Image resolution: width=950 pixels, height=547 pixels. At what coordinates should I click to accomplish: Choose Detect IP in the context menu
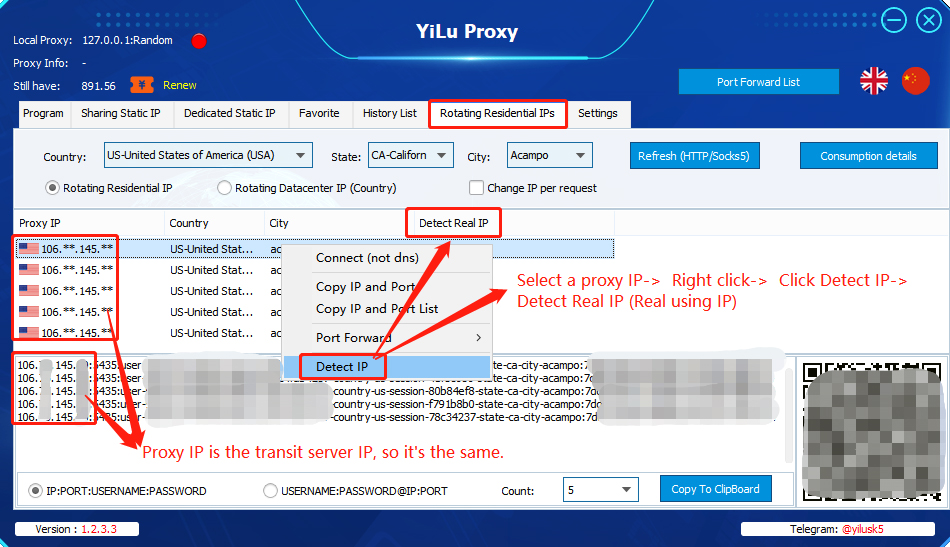(387, 366)
